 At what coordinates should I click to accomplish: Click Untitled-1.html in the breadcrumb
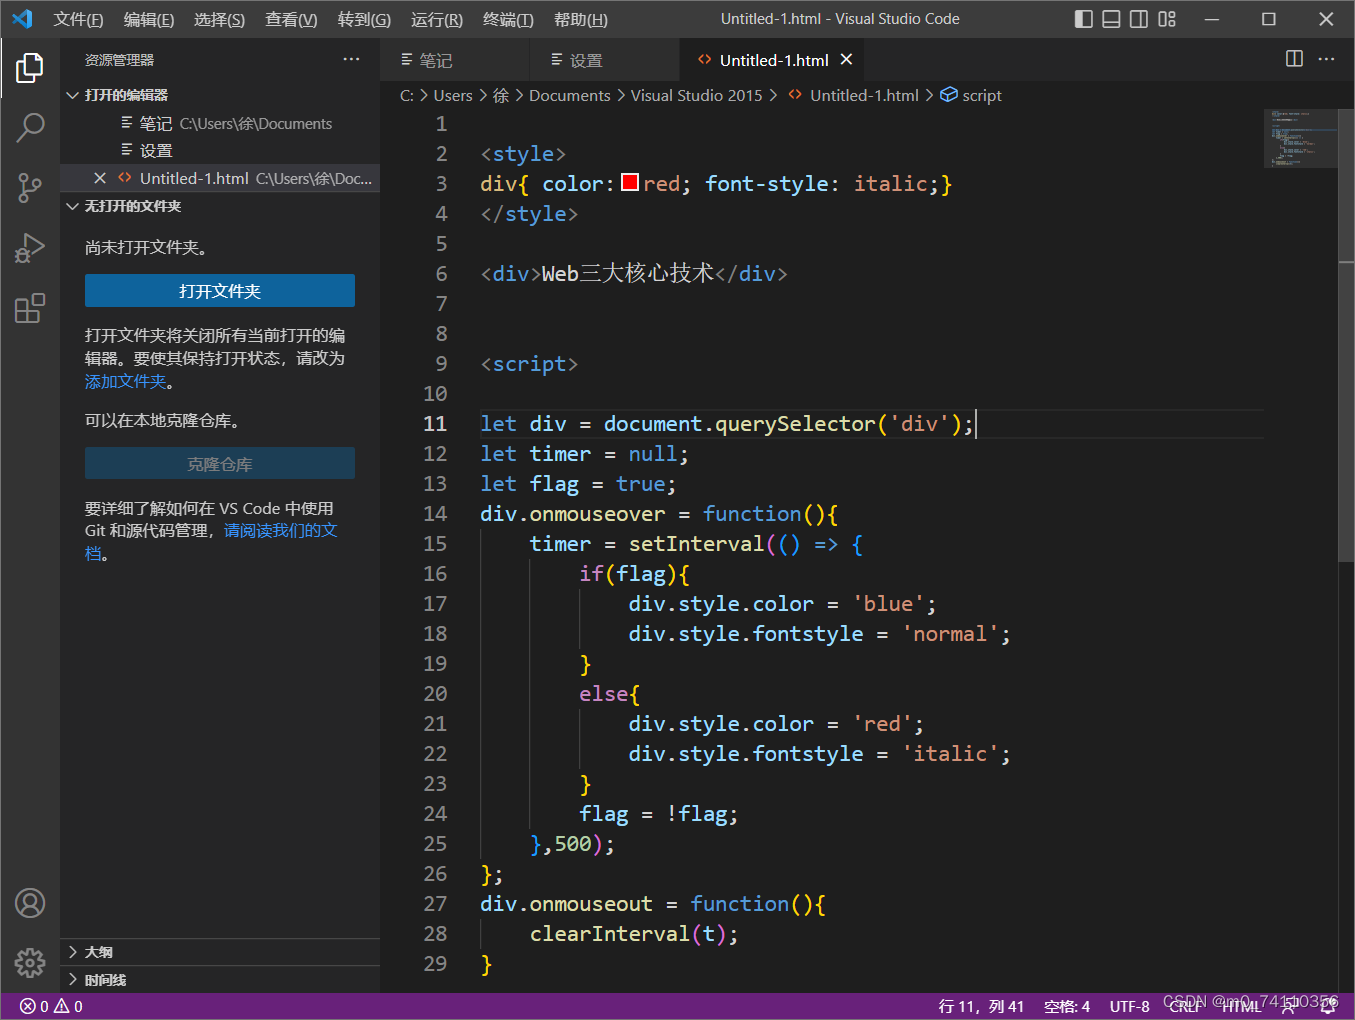click(864, 95)
